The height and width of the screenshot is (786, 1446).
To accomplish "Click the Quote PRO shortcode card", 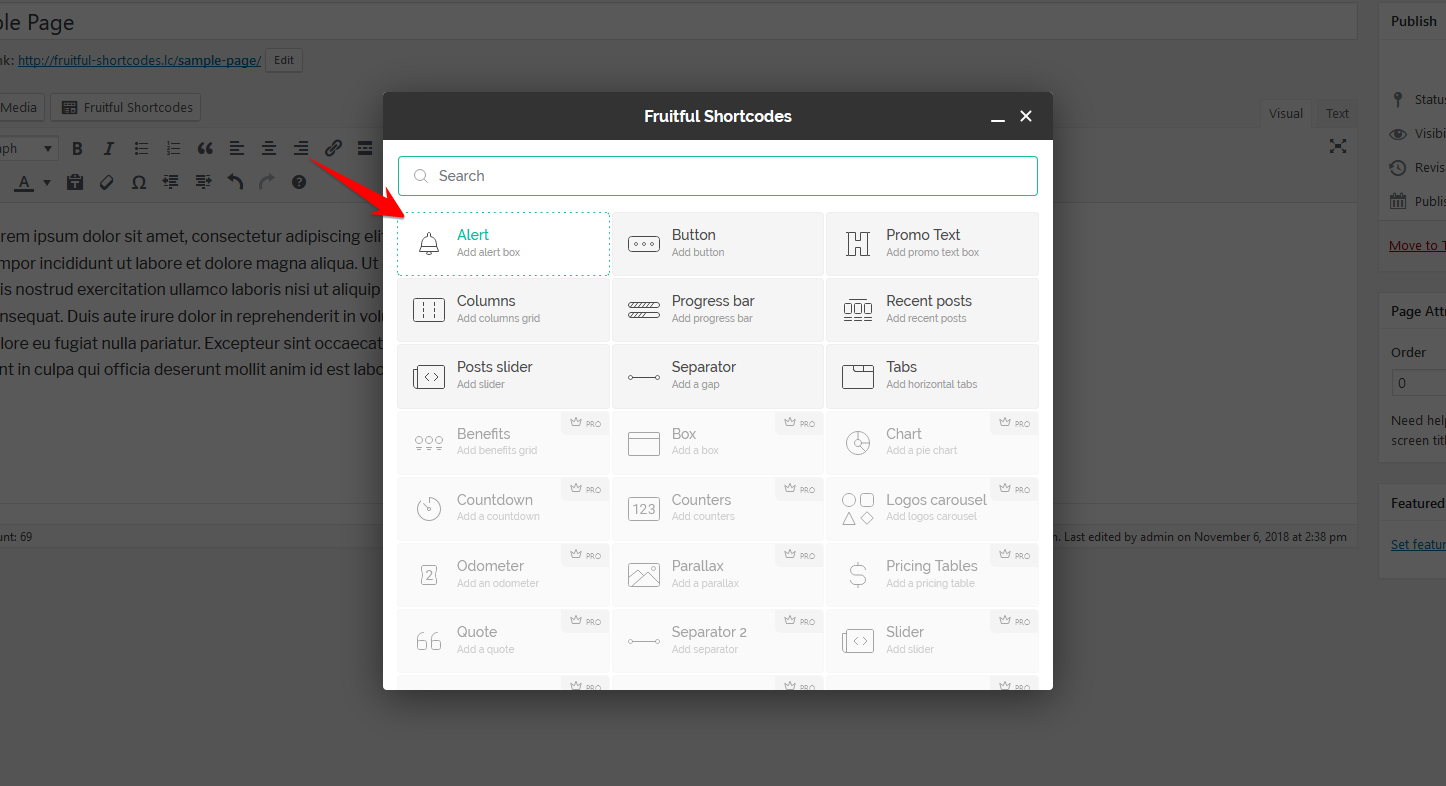I will pos(503,641).
